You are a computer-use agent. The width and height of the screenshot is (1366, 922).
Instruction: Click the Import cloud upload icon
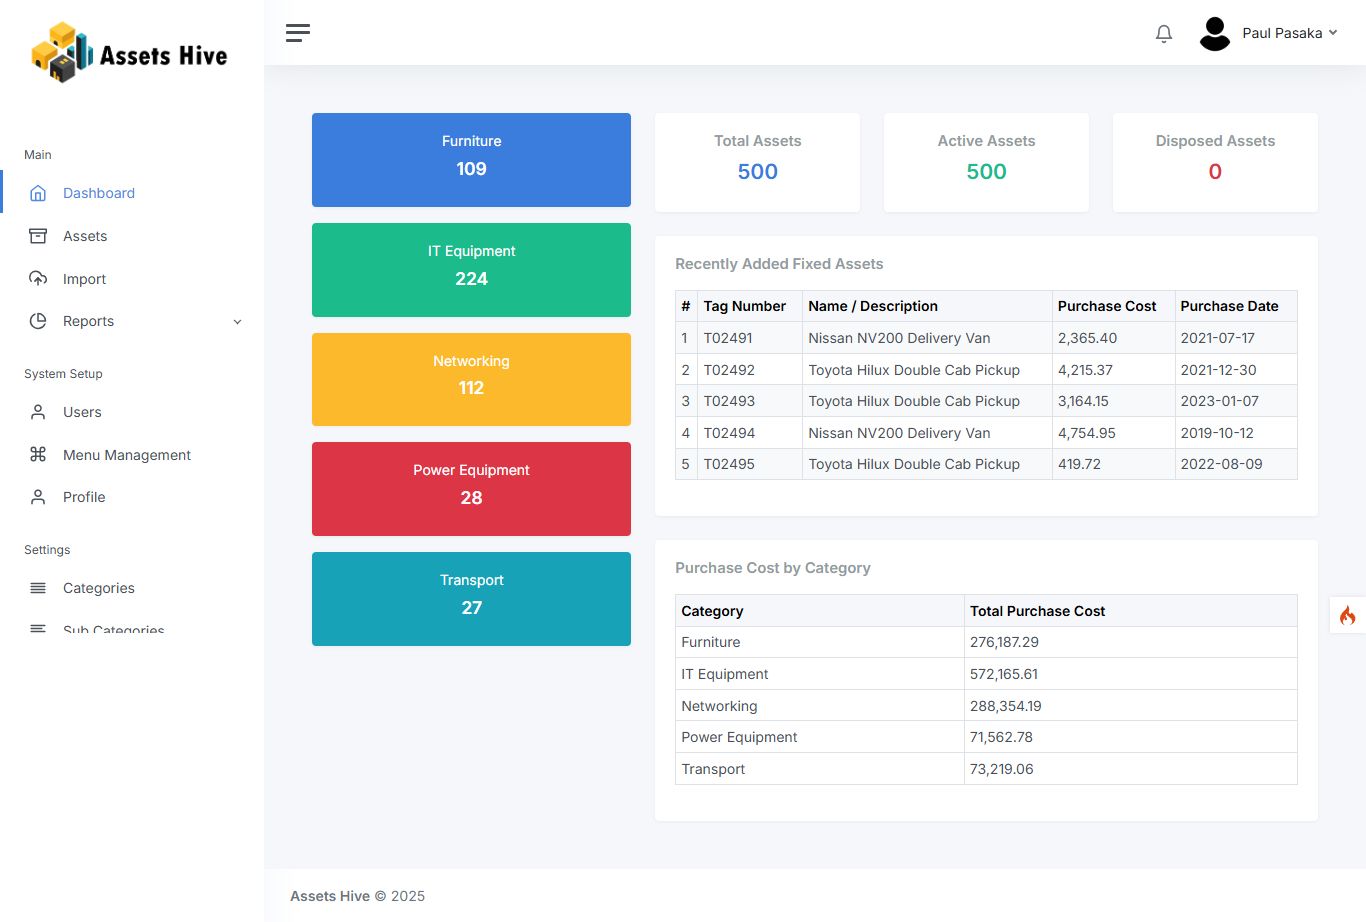[x=38, y=279]
